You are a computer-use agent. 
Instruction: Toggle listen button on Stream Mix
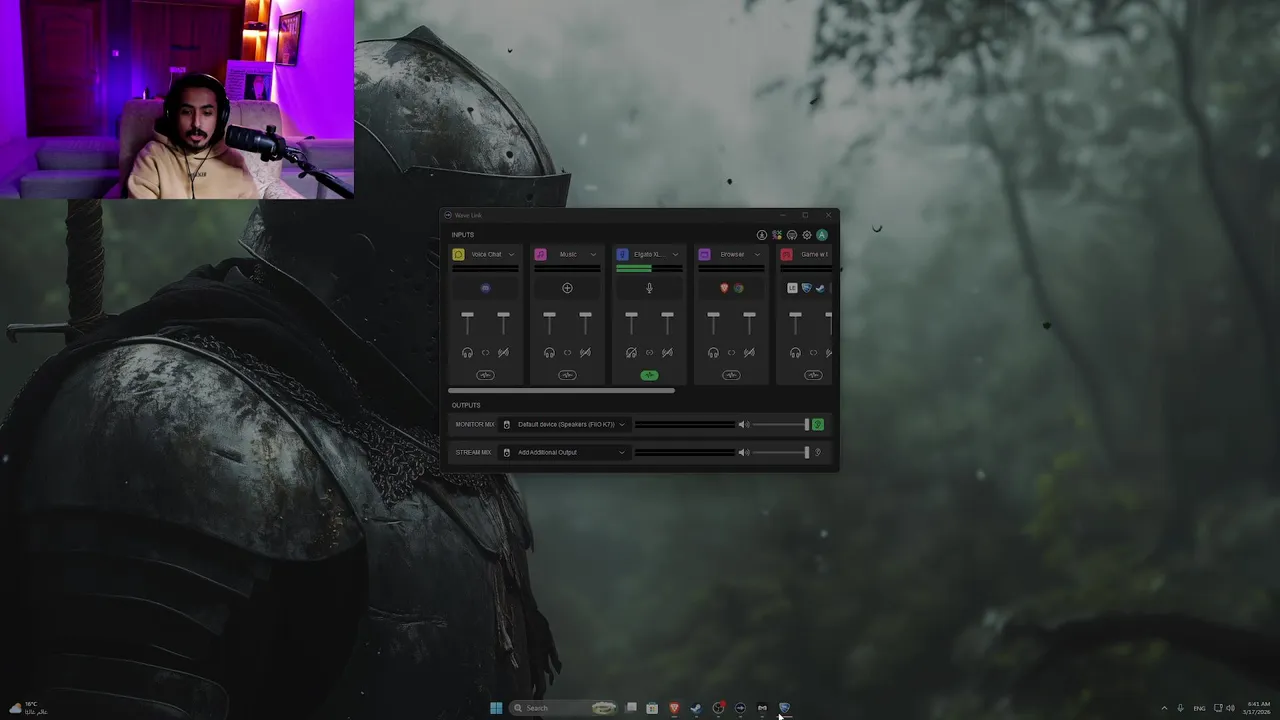(x=818, y=453)
